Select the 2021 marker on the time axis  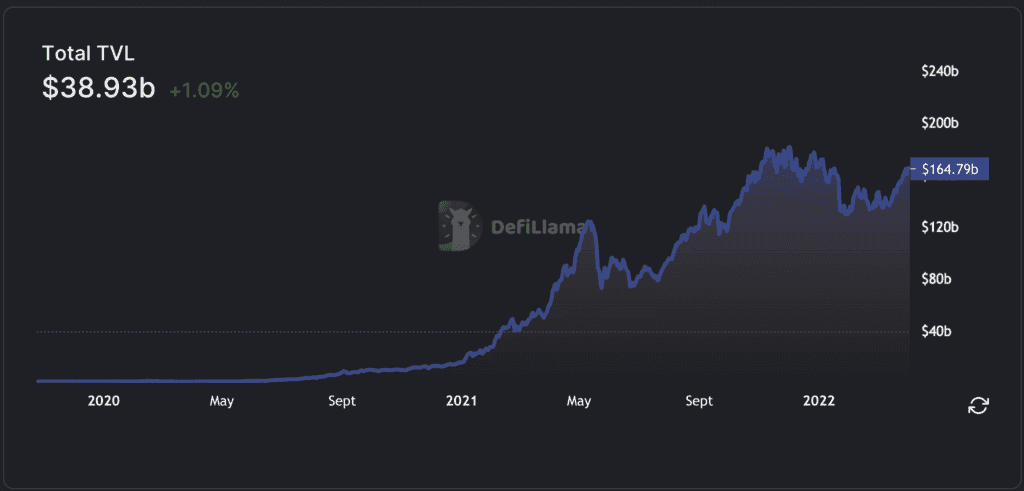461,401
